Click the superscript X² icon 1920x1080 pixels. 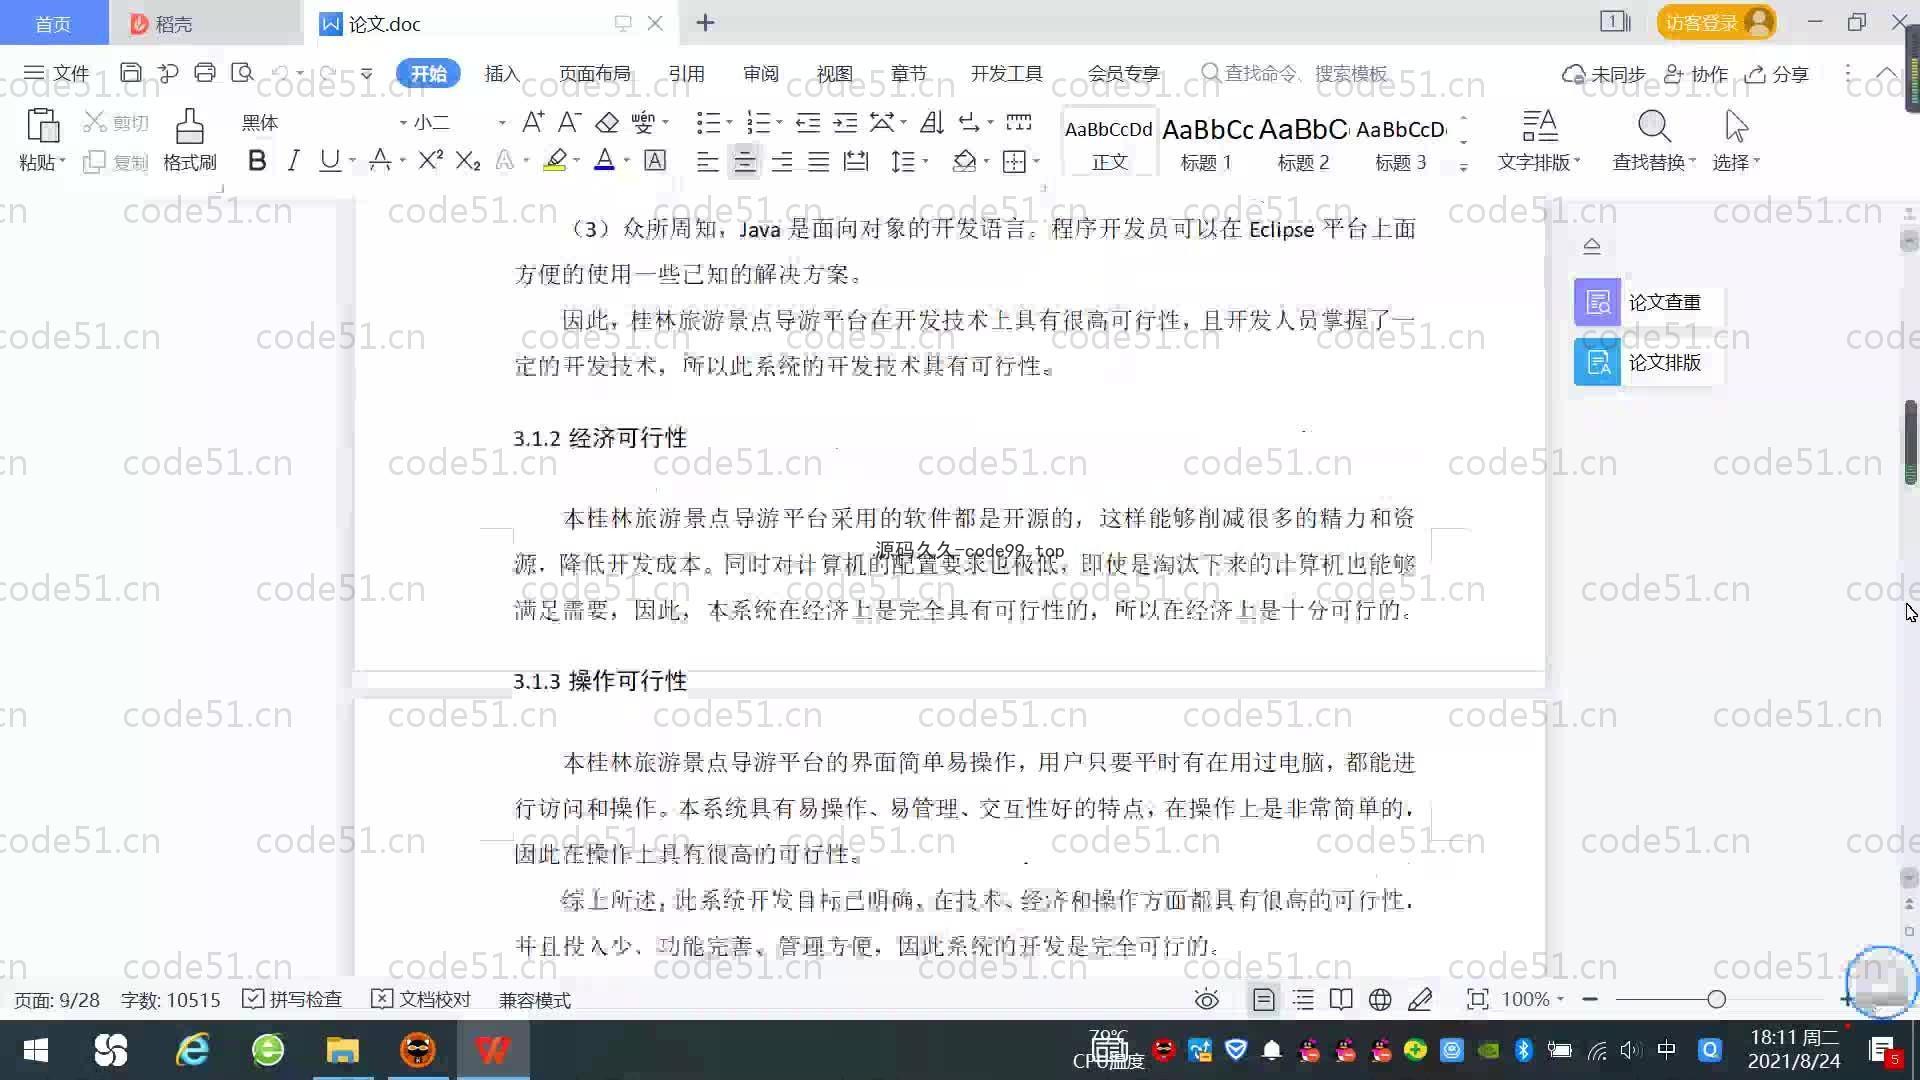tap(430, 161)
